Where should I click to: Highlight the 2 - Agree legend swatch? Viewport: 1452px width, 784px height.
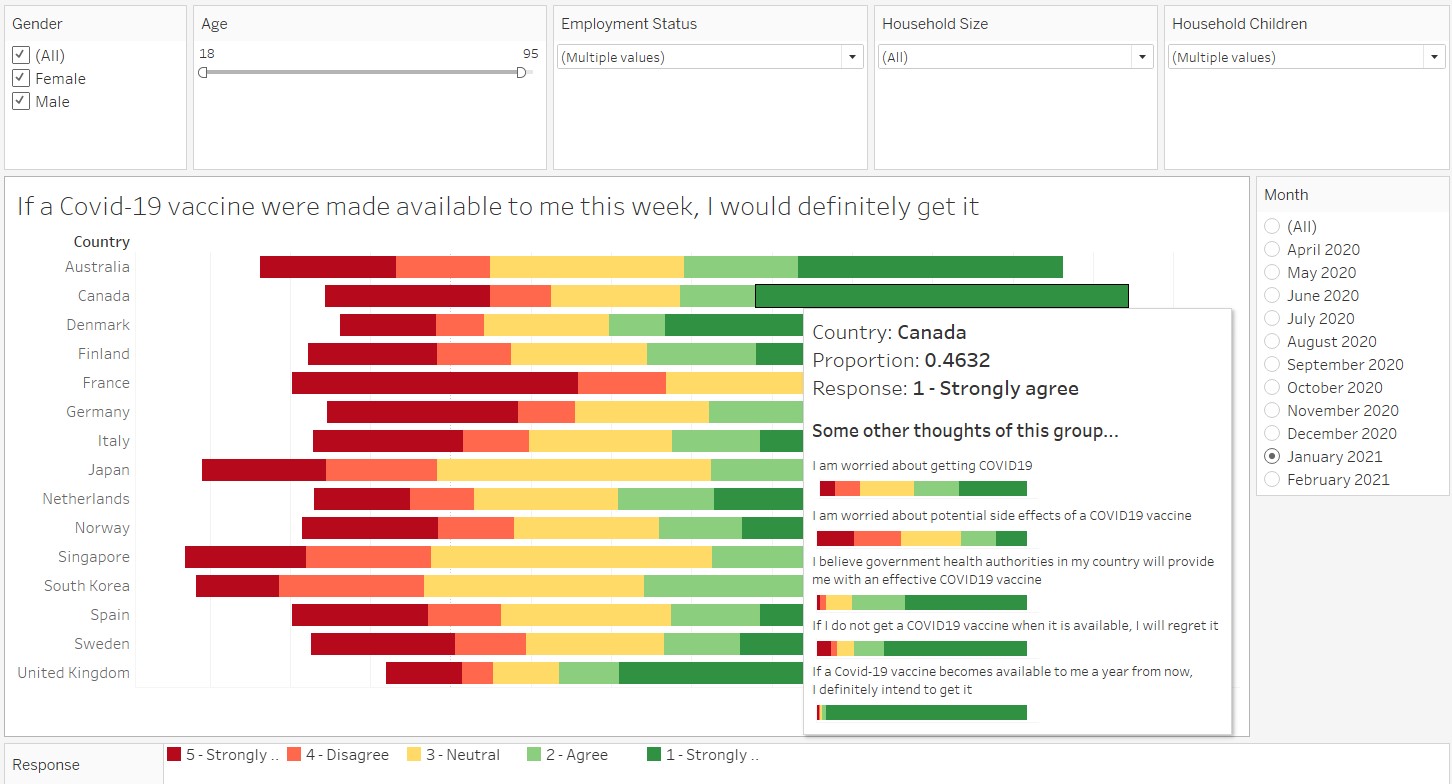[534, 755]
